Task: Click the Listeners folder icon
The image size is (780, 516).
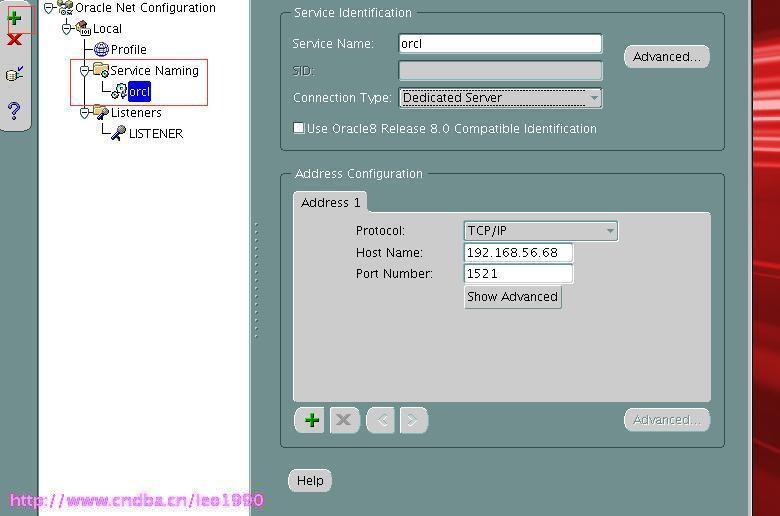Action: pyautogui.click(x=101, y=112)
